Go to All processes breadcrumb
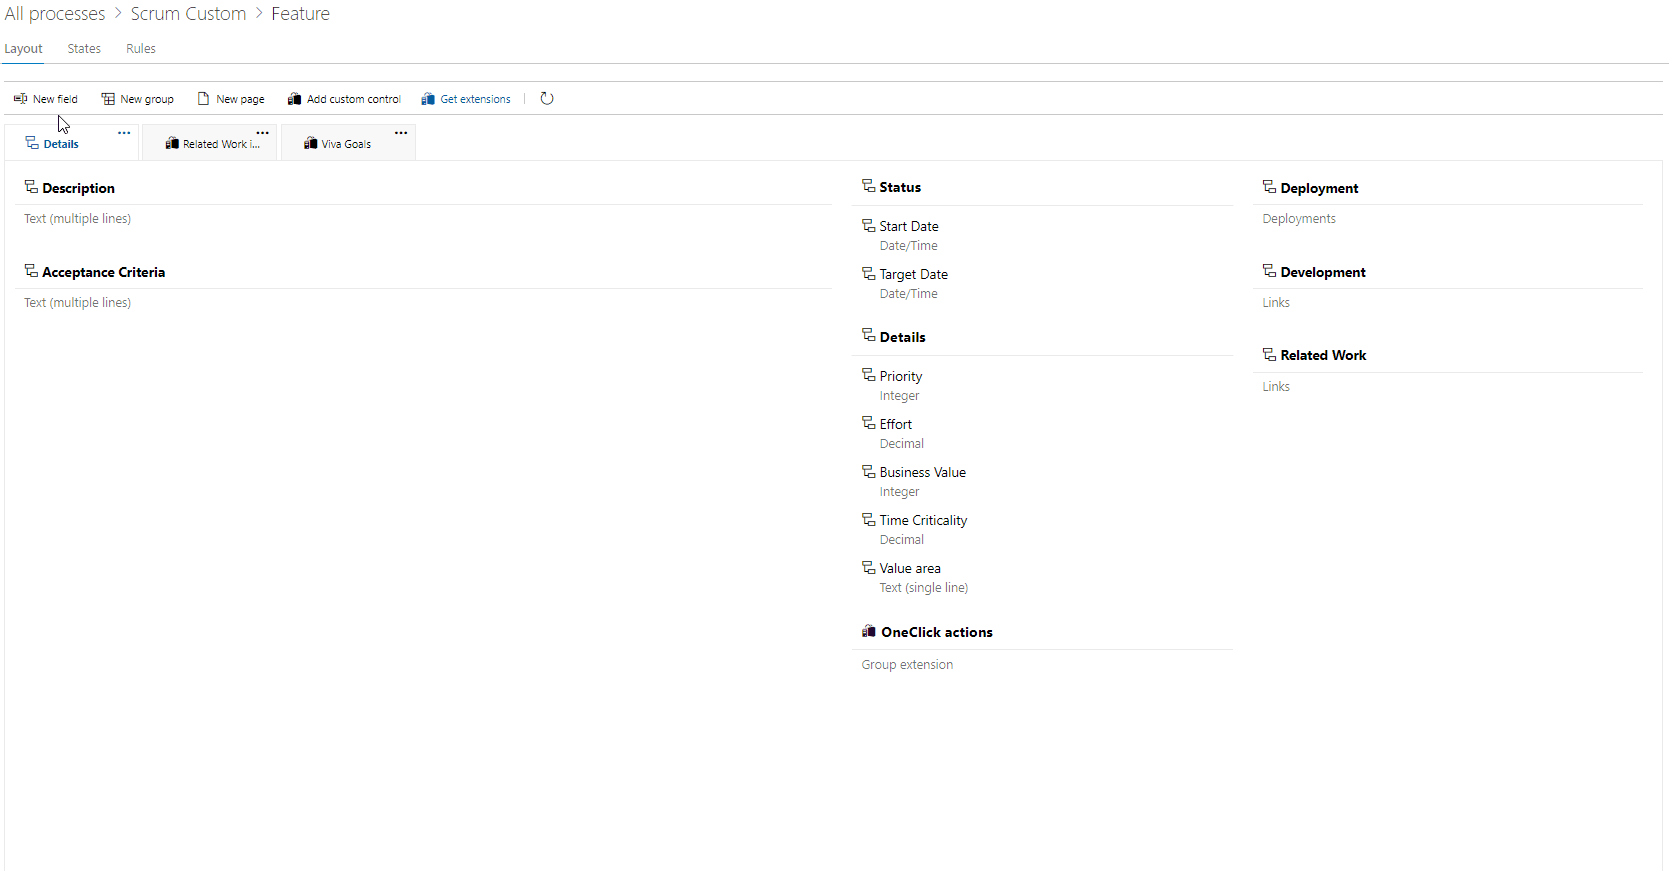1669x871 pixels. pos(55,14)
